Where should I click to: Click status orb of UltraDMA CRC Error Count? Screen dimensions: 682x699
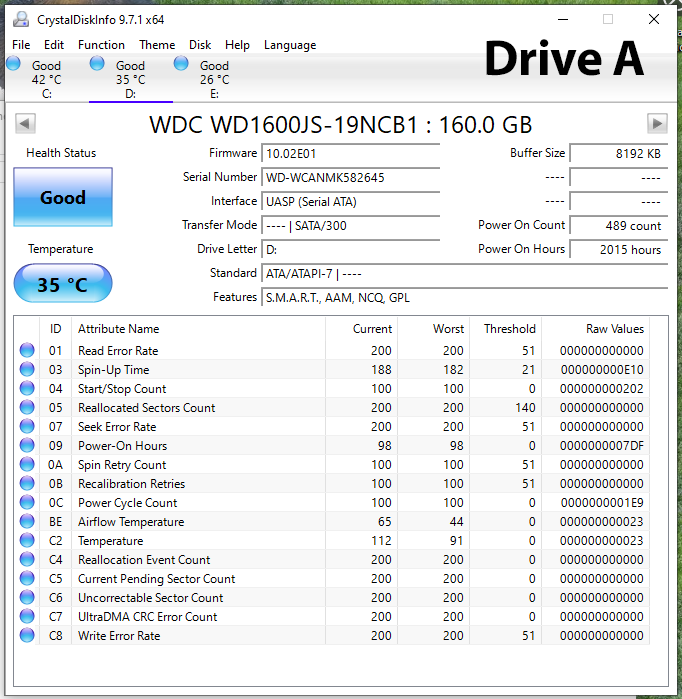[27, 617]
